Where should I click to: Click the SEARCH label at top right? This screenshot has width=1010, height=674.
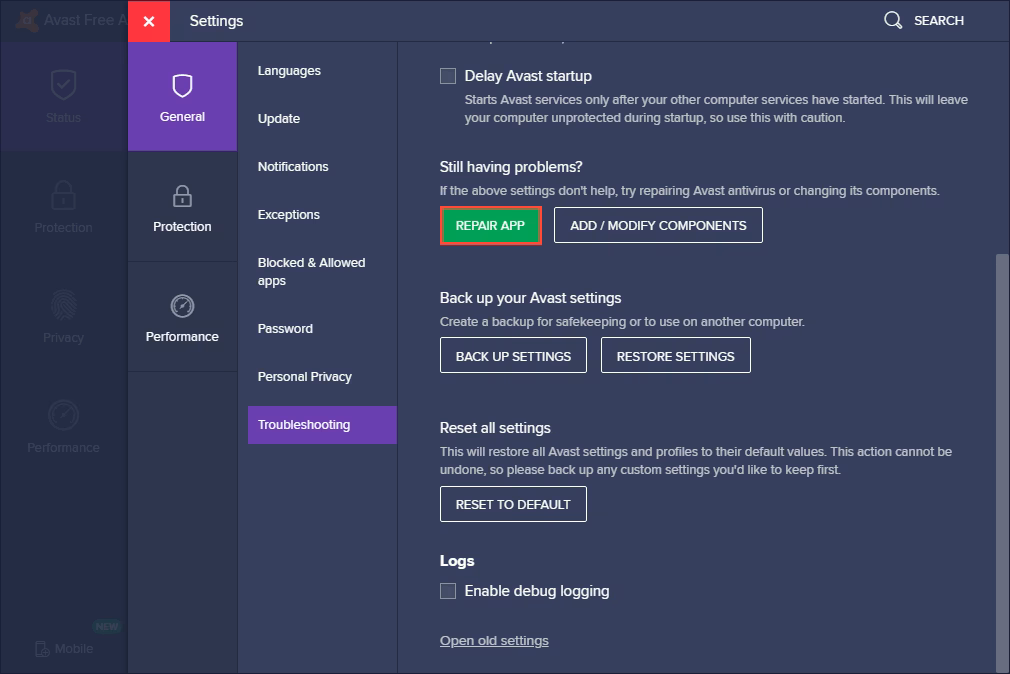click(x=939, y=21)
